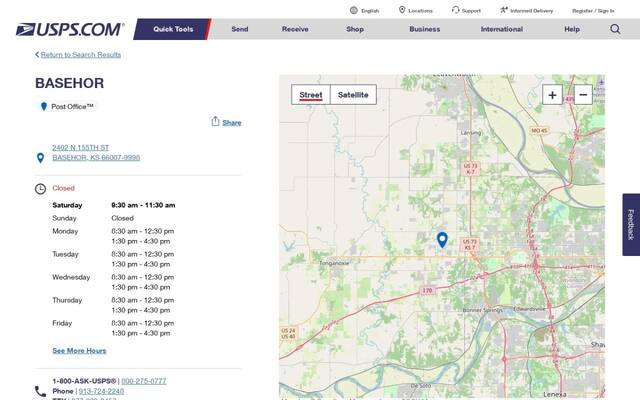
Task: Click the telephone handset icon
Action: point(40,391)
